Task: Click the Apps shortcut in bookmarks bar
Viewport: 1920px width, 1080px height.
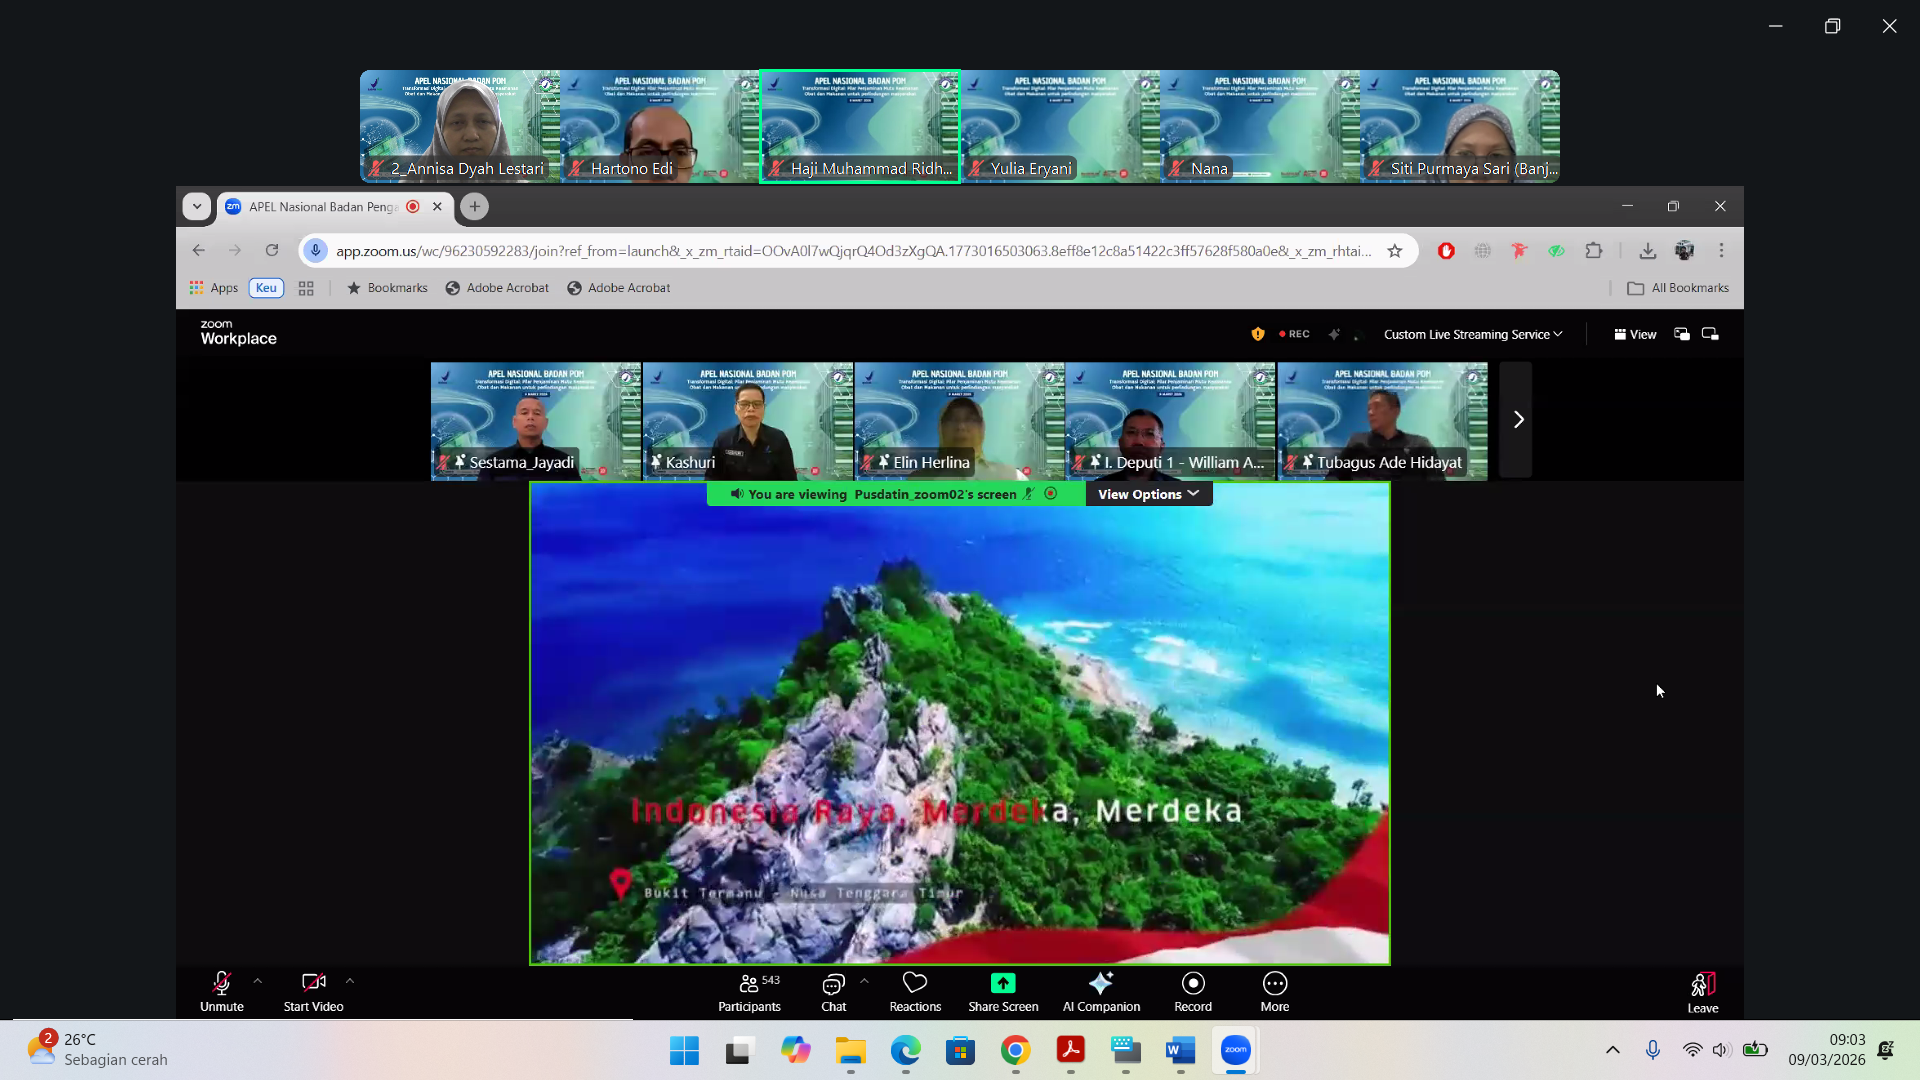Action: pyautogui.click(x=214, y=288)
